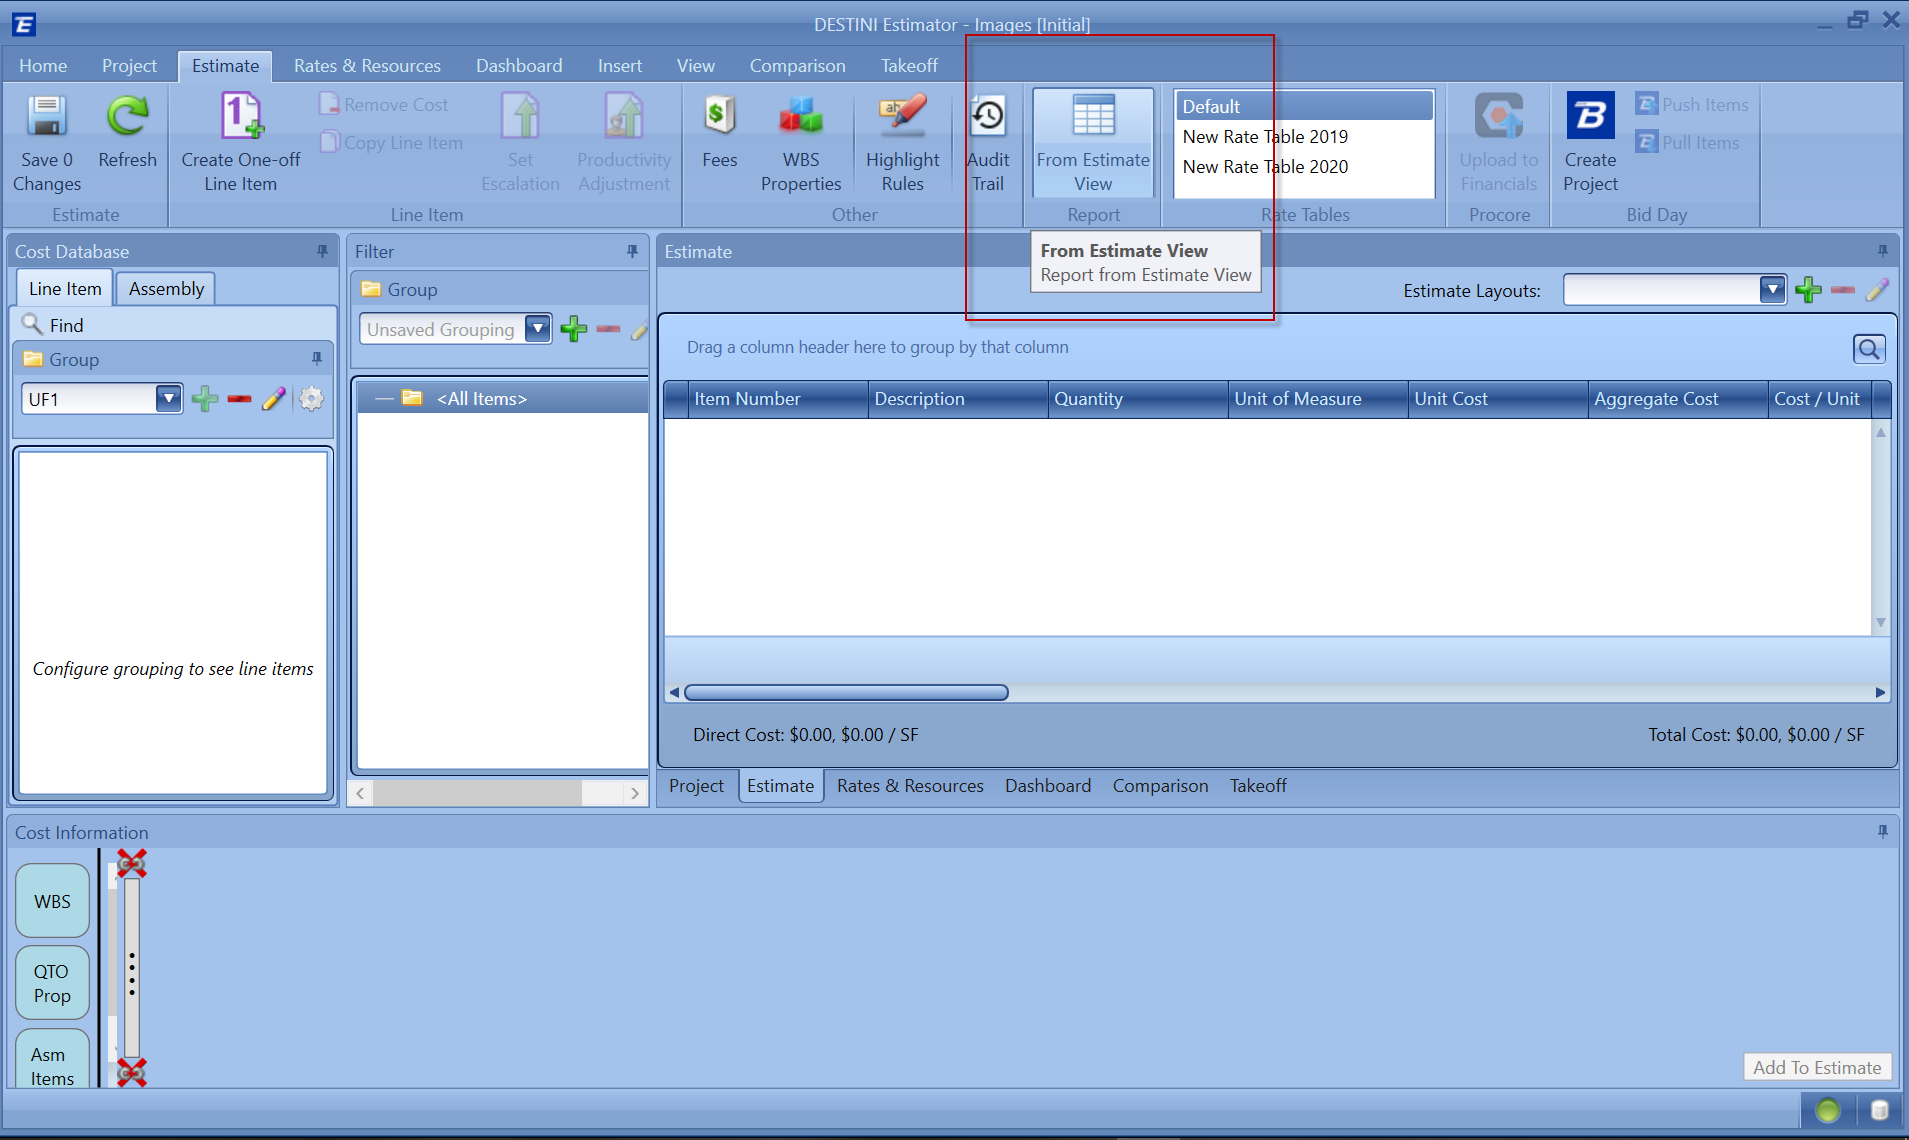This screenshot has width=1909, height=1140.
Task: Switch to the Takeoff ribbon tab
Action: click(x=908, y=64)
